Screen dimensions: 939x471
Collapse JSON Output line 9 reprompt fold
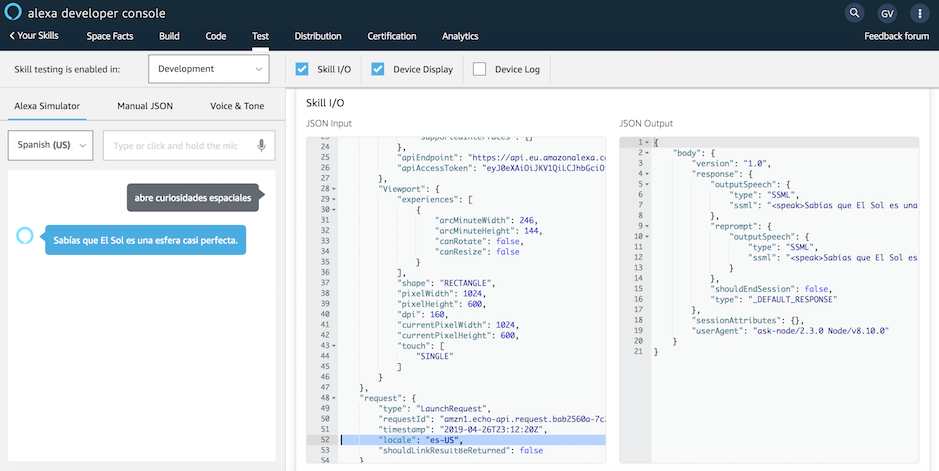click(647, 226)
